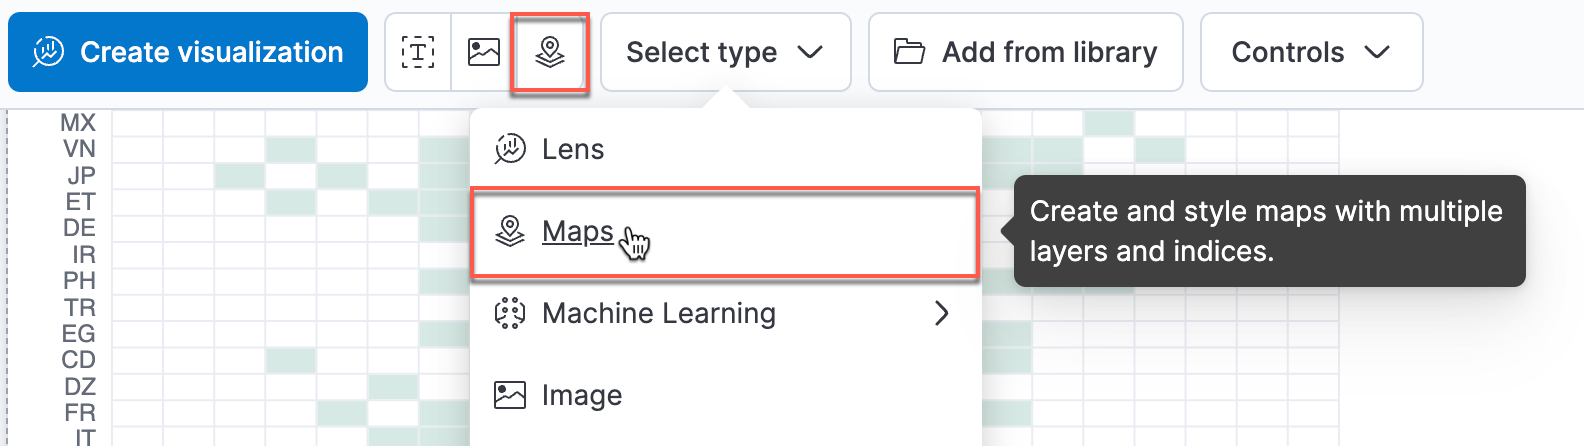
Task: Click the Lens icon in the menu
Action: (510, 149)
